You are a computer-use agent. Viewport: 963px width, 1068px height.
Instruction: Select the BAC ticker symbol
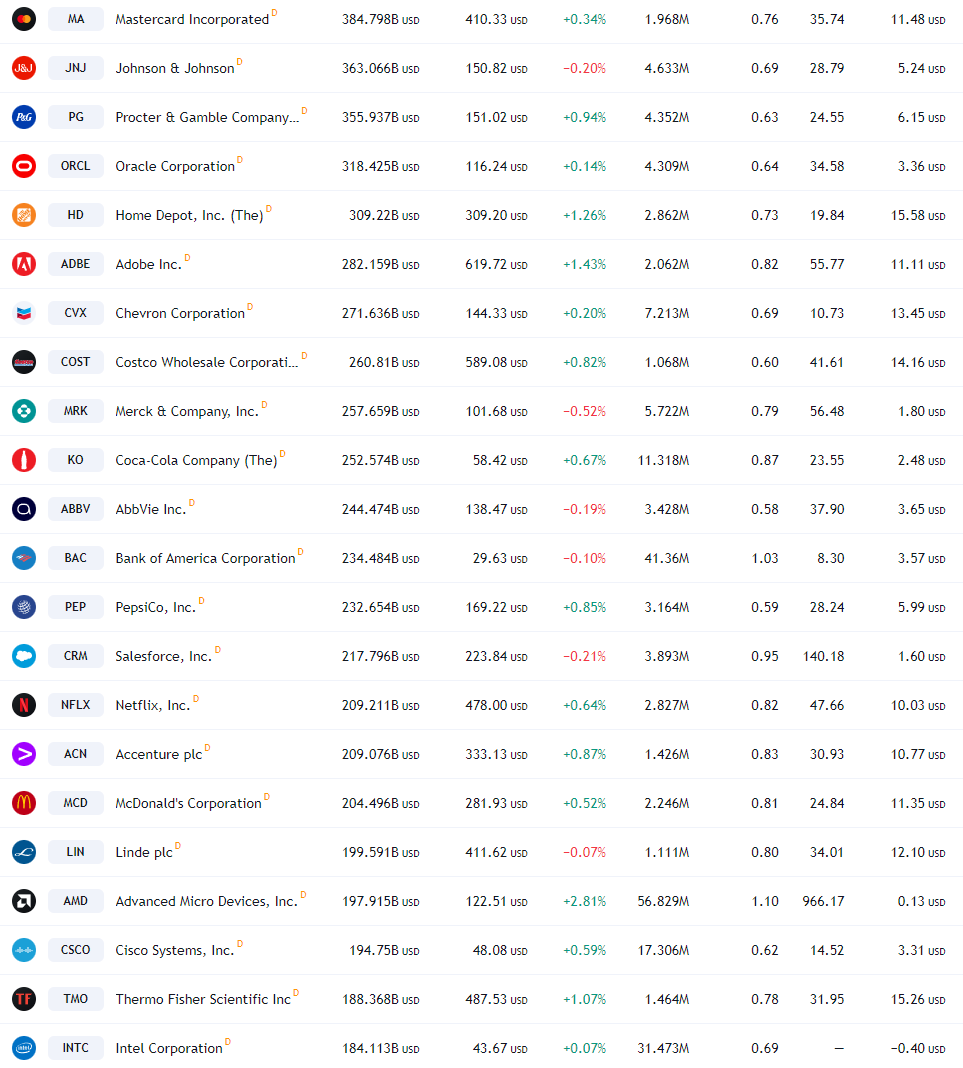[76, 559]
